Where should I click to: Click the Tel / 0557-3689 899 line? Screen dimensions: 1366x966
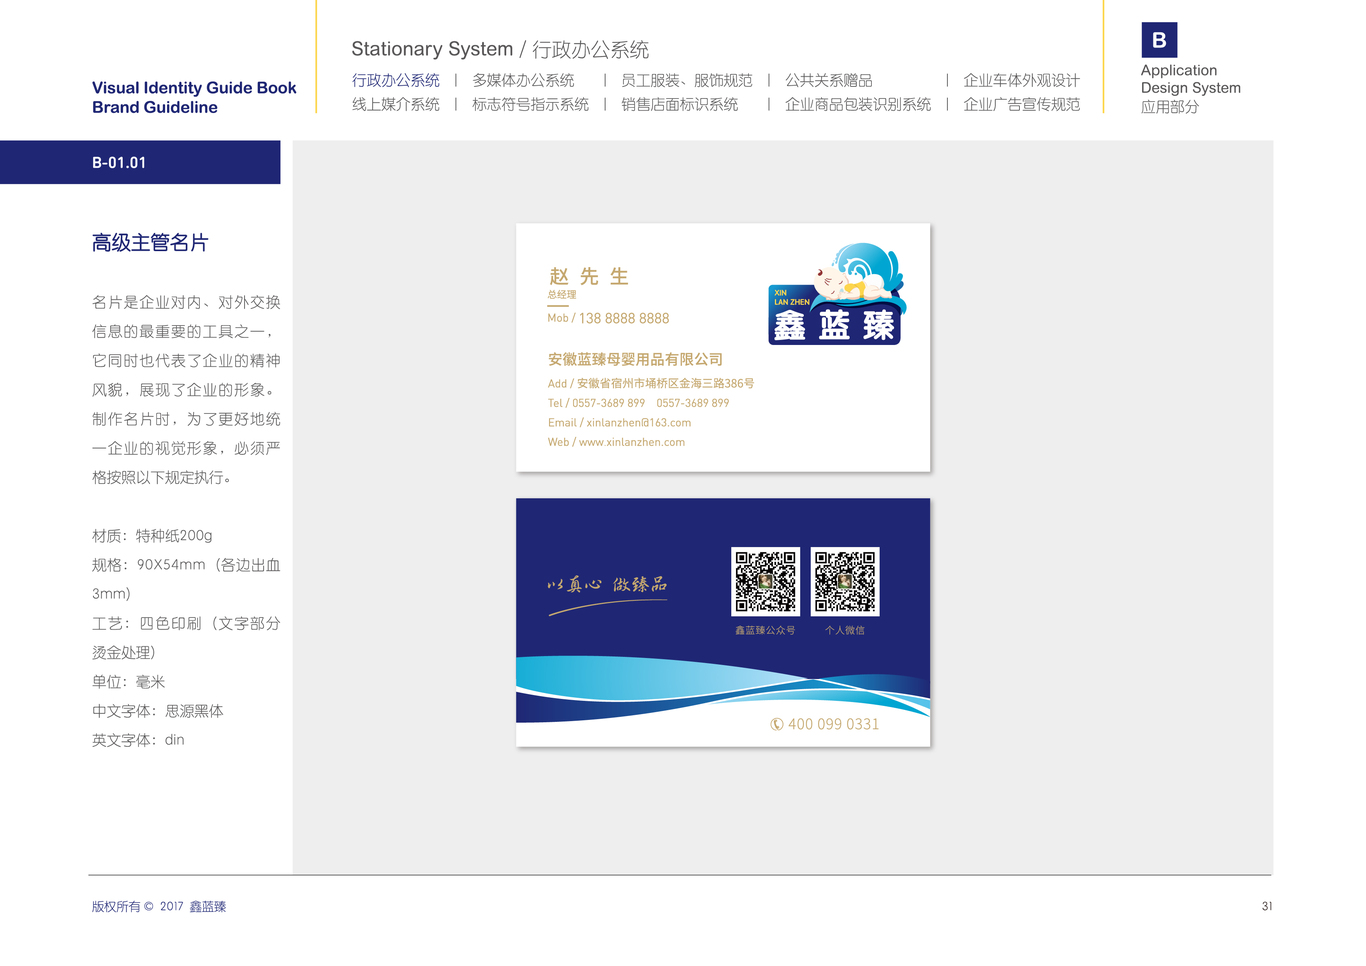coord(638,403)
